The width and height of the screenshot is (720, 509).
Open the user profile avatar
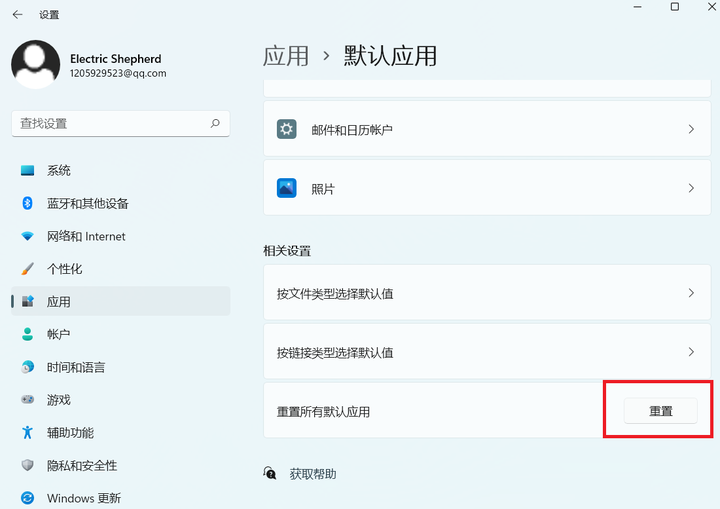coord(35,64)
